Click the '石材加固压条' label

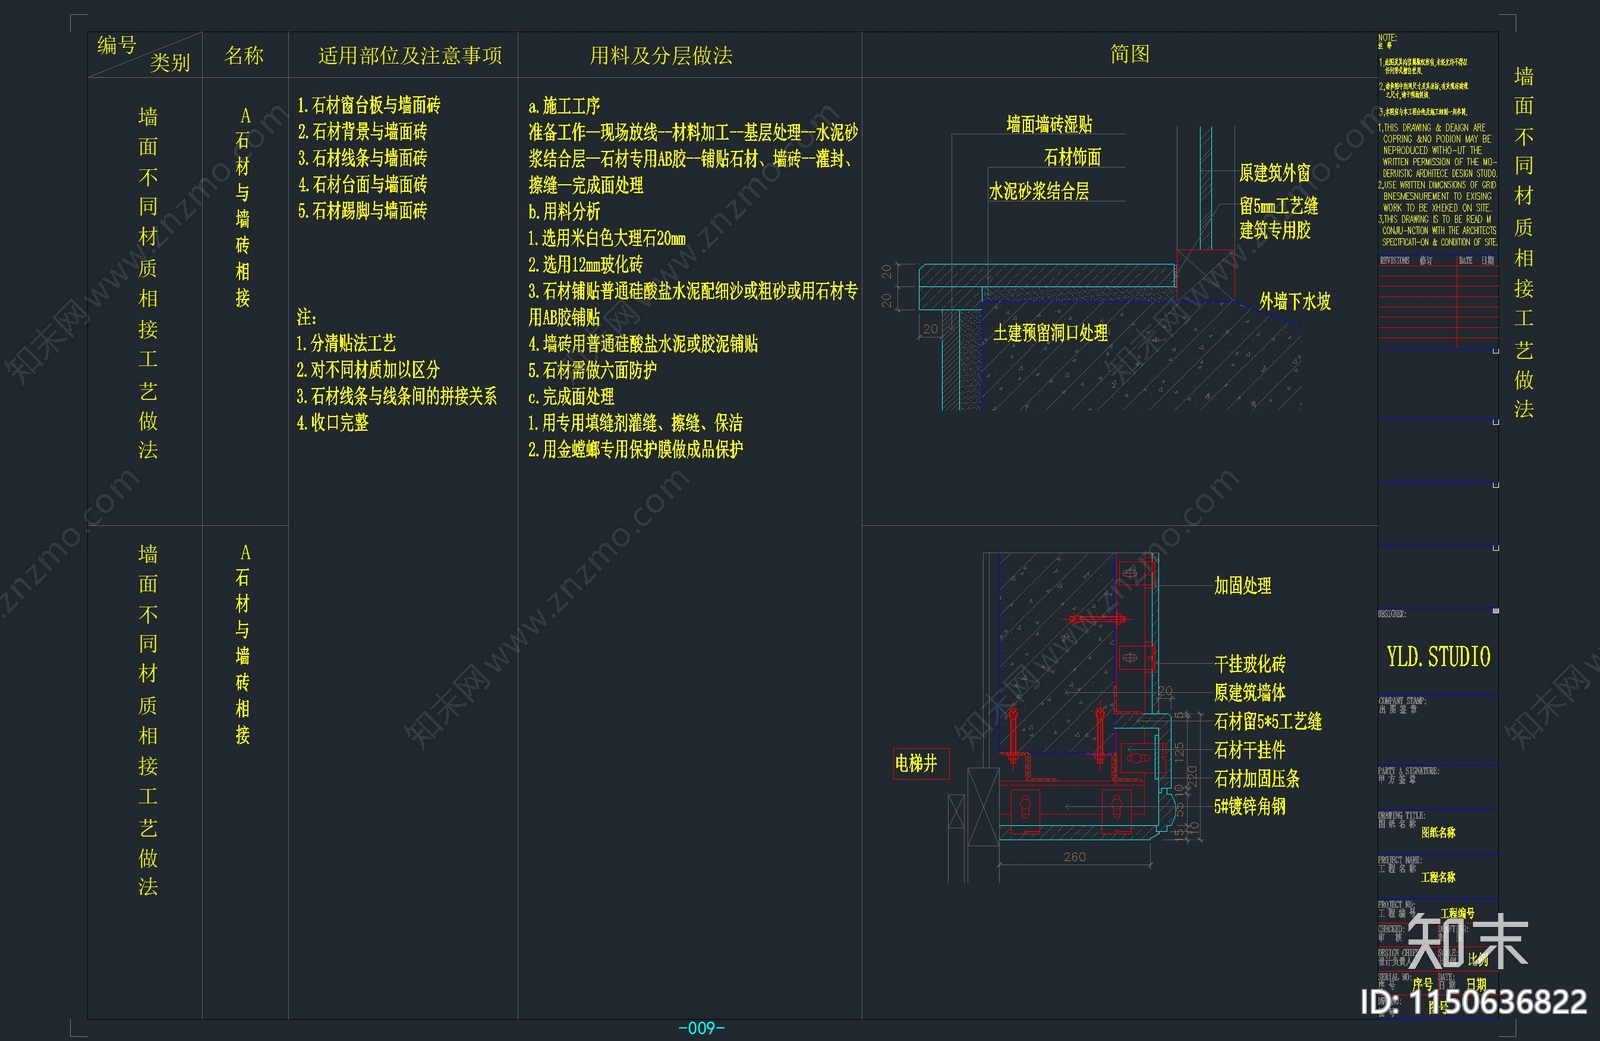point(1257,778)
